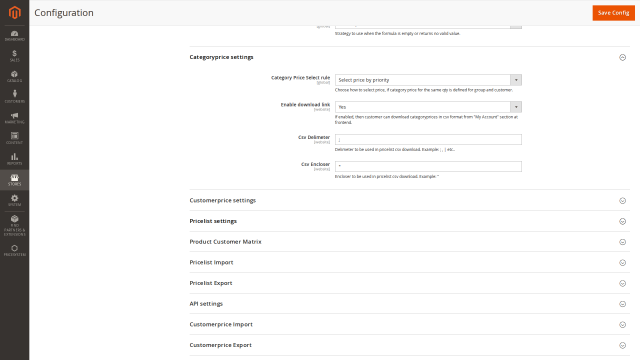Click the Enable download link label
Screen dimensions: 640x360
(x=305, y=104)
